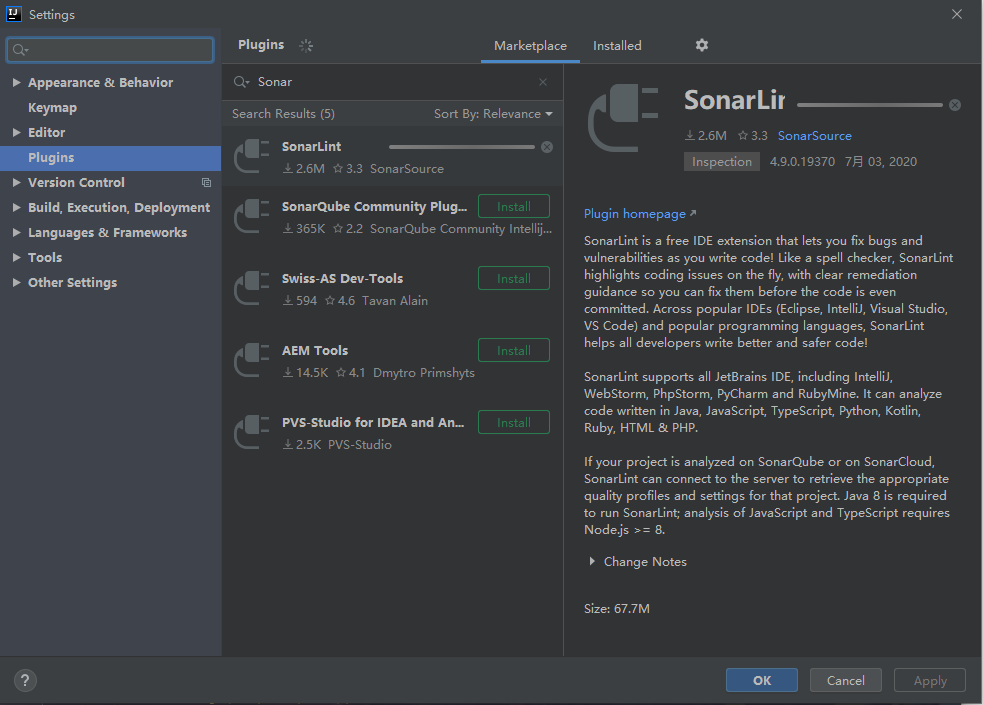Click the AEM Tools plugin icon
Viewport: 983px width, 705px height.
(x=251, y=360)
